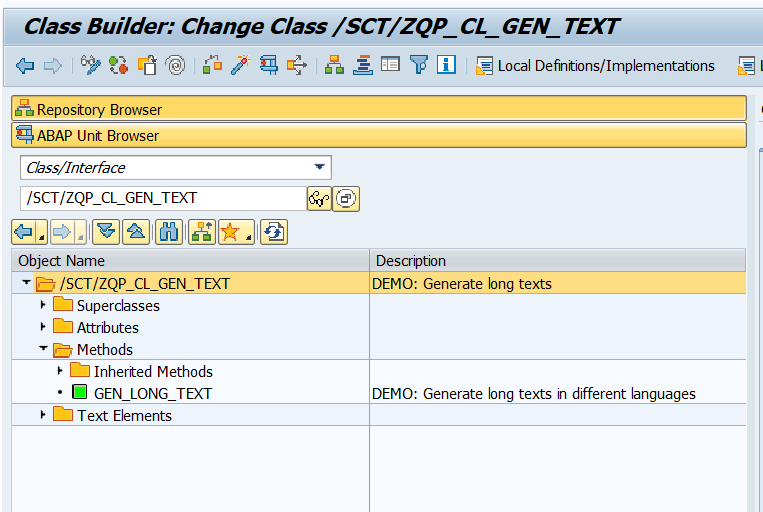The height and width of the screenshot is (512, 763).
Task: Expand the Superclasses folder
Action: (x=43, y=305)
